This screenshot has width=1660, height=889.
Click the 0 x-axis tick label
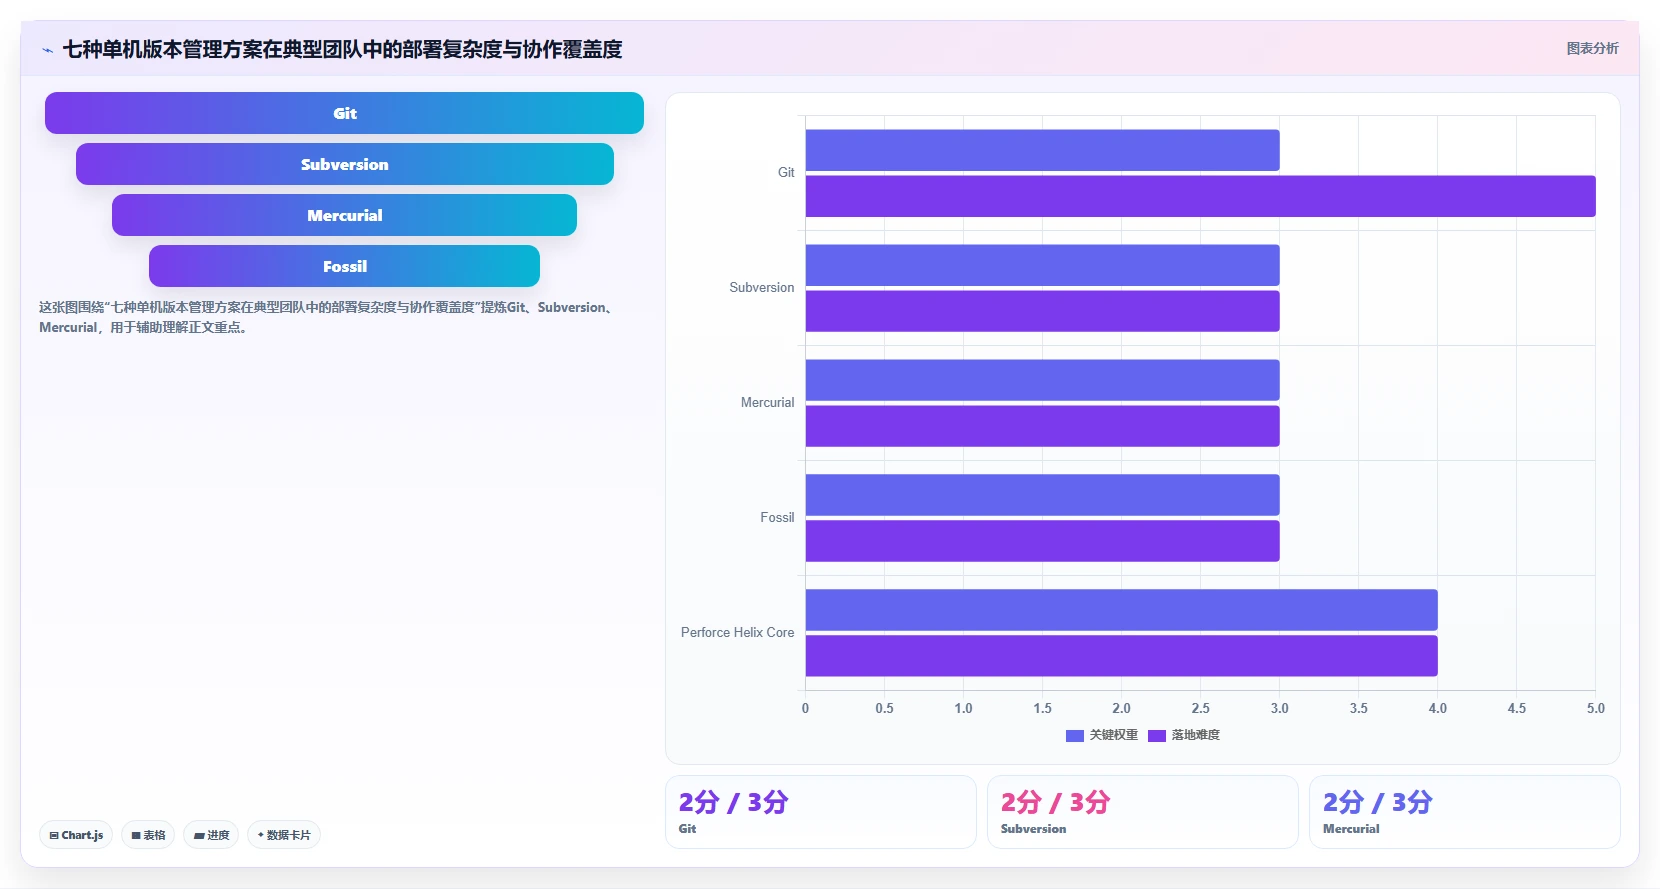[x=805, y=708]
